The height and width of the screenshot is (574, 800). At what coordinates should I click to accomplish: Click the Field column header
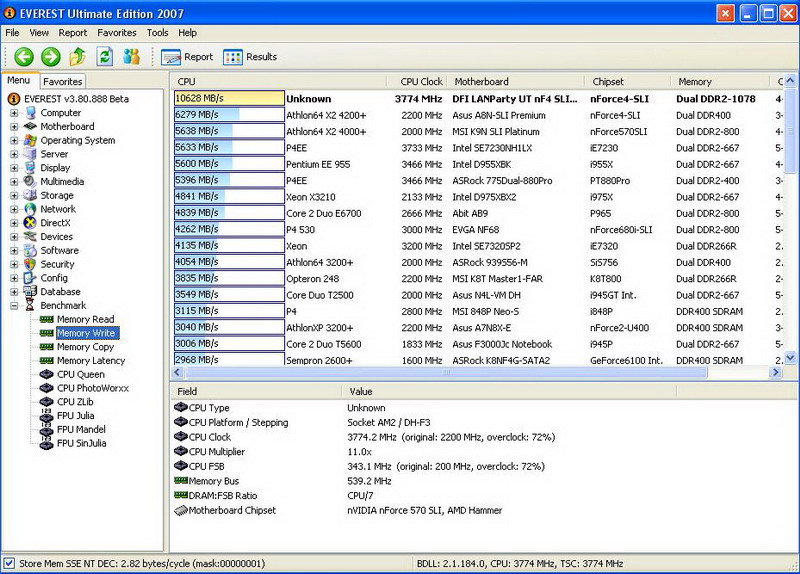point(256,391)
